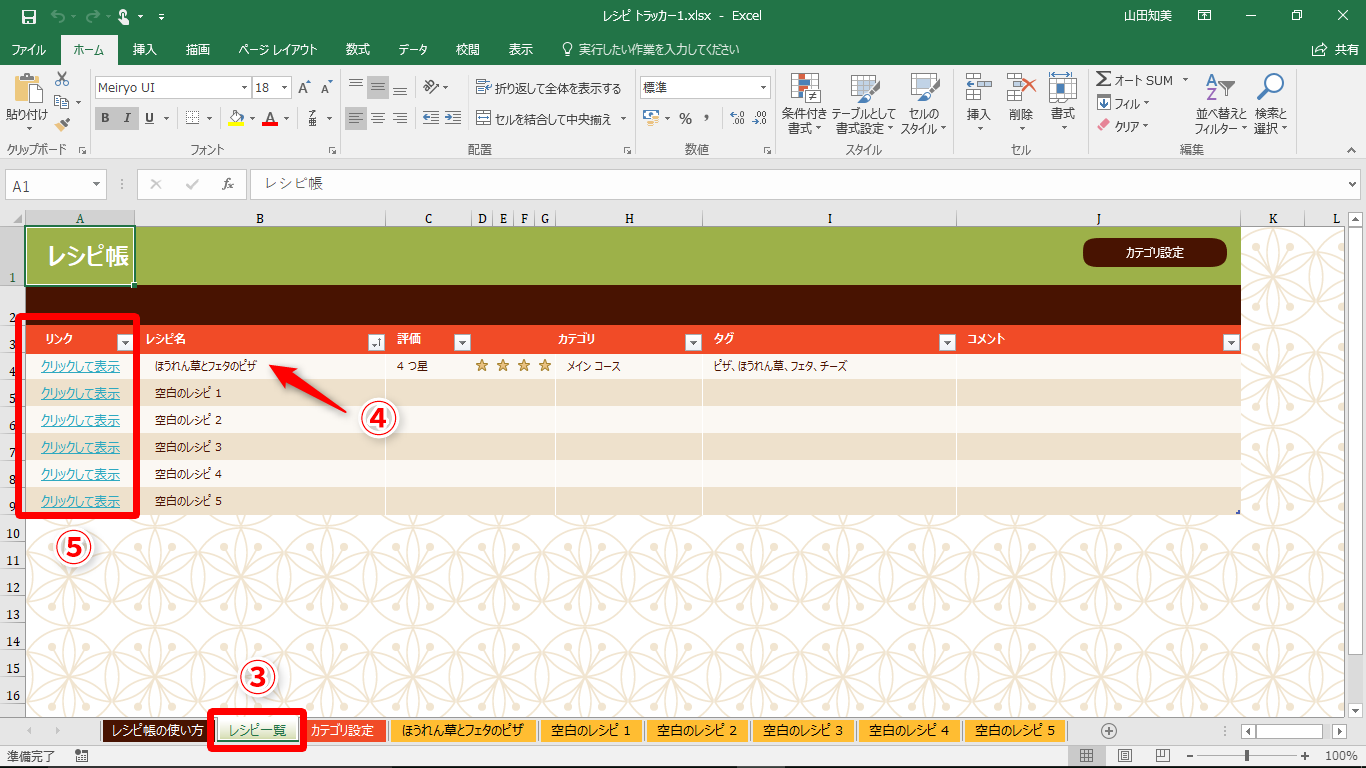Select Normal view in status bar
The width and height of the screenshot is (1366, 768).
click(1086, 755)
